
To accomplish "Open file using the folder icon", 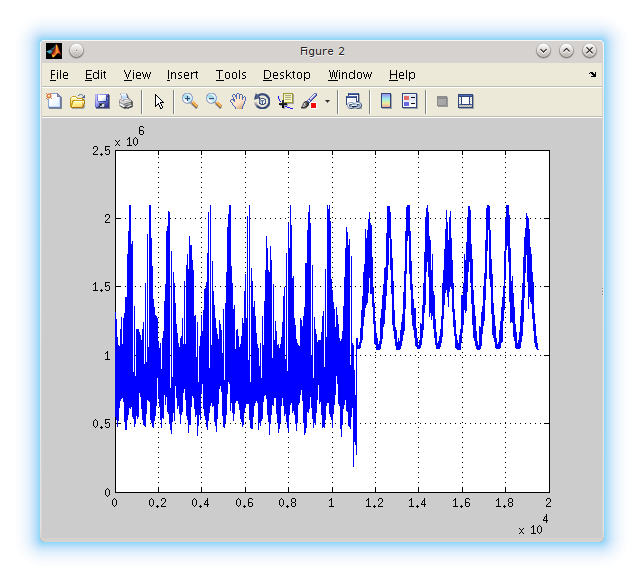I will coord(78,101).
